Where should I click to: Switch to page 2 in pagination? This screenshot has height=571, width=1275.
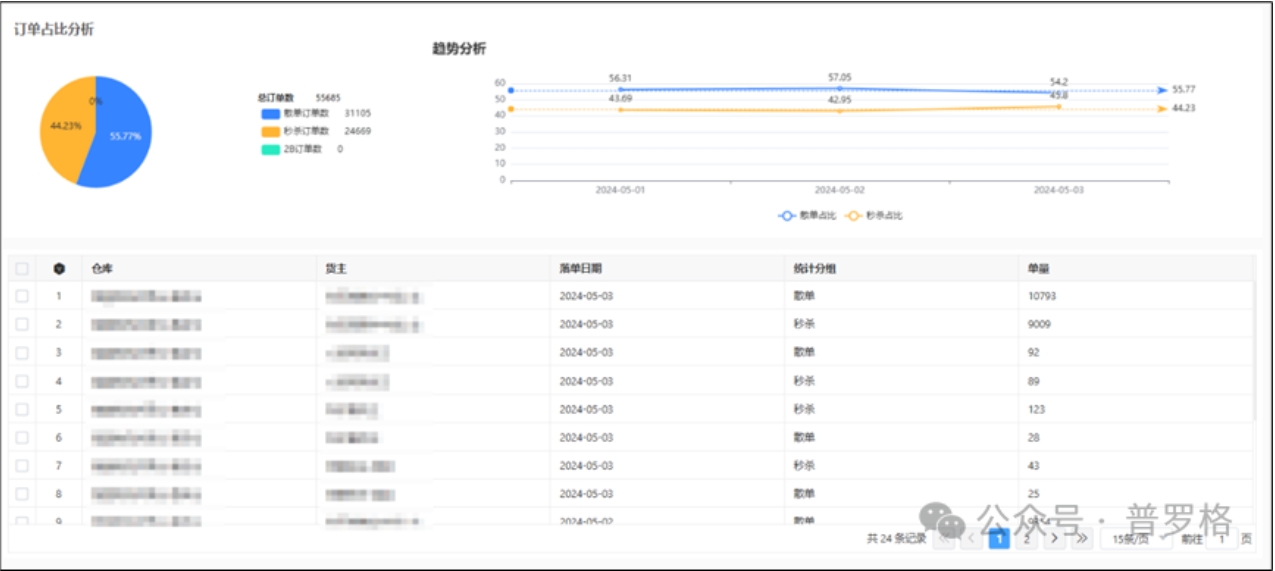[1026, 539]
